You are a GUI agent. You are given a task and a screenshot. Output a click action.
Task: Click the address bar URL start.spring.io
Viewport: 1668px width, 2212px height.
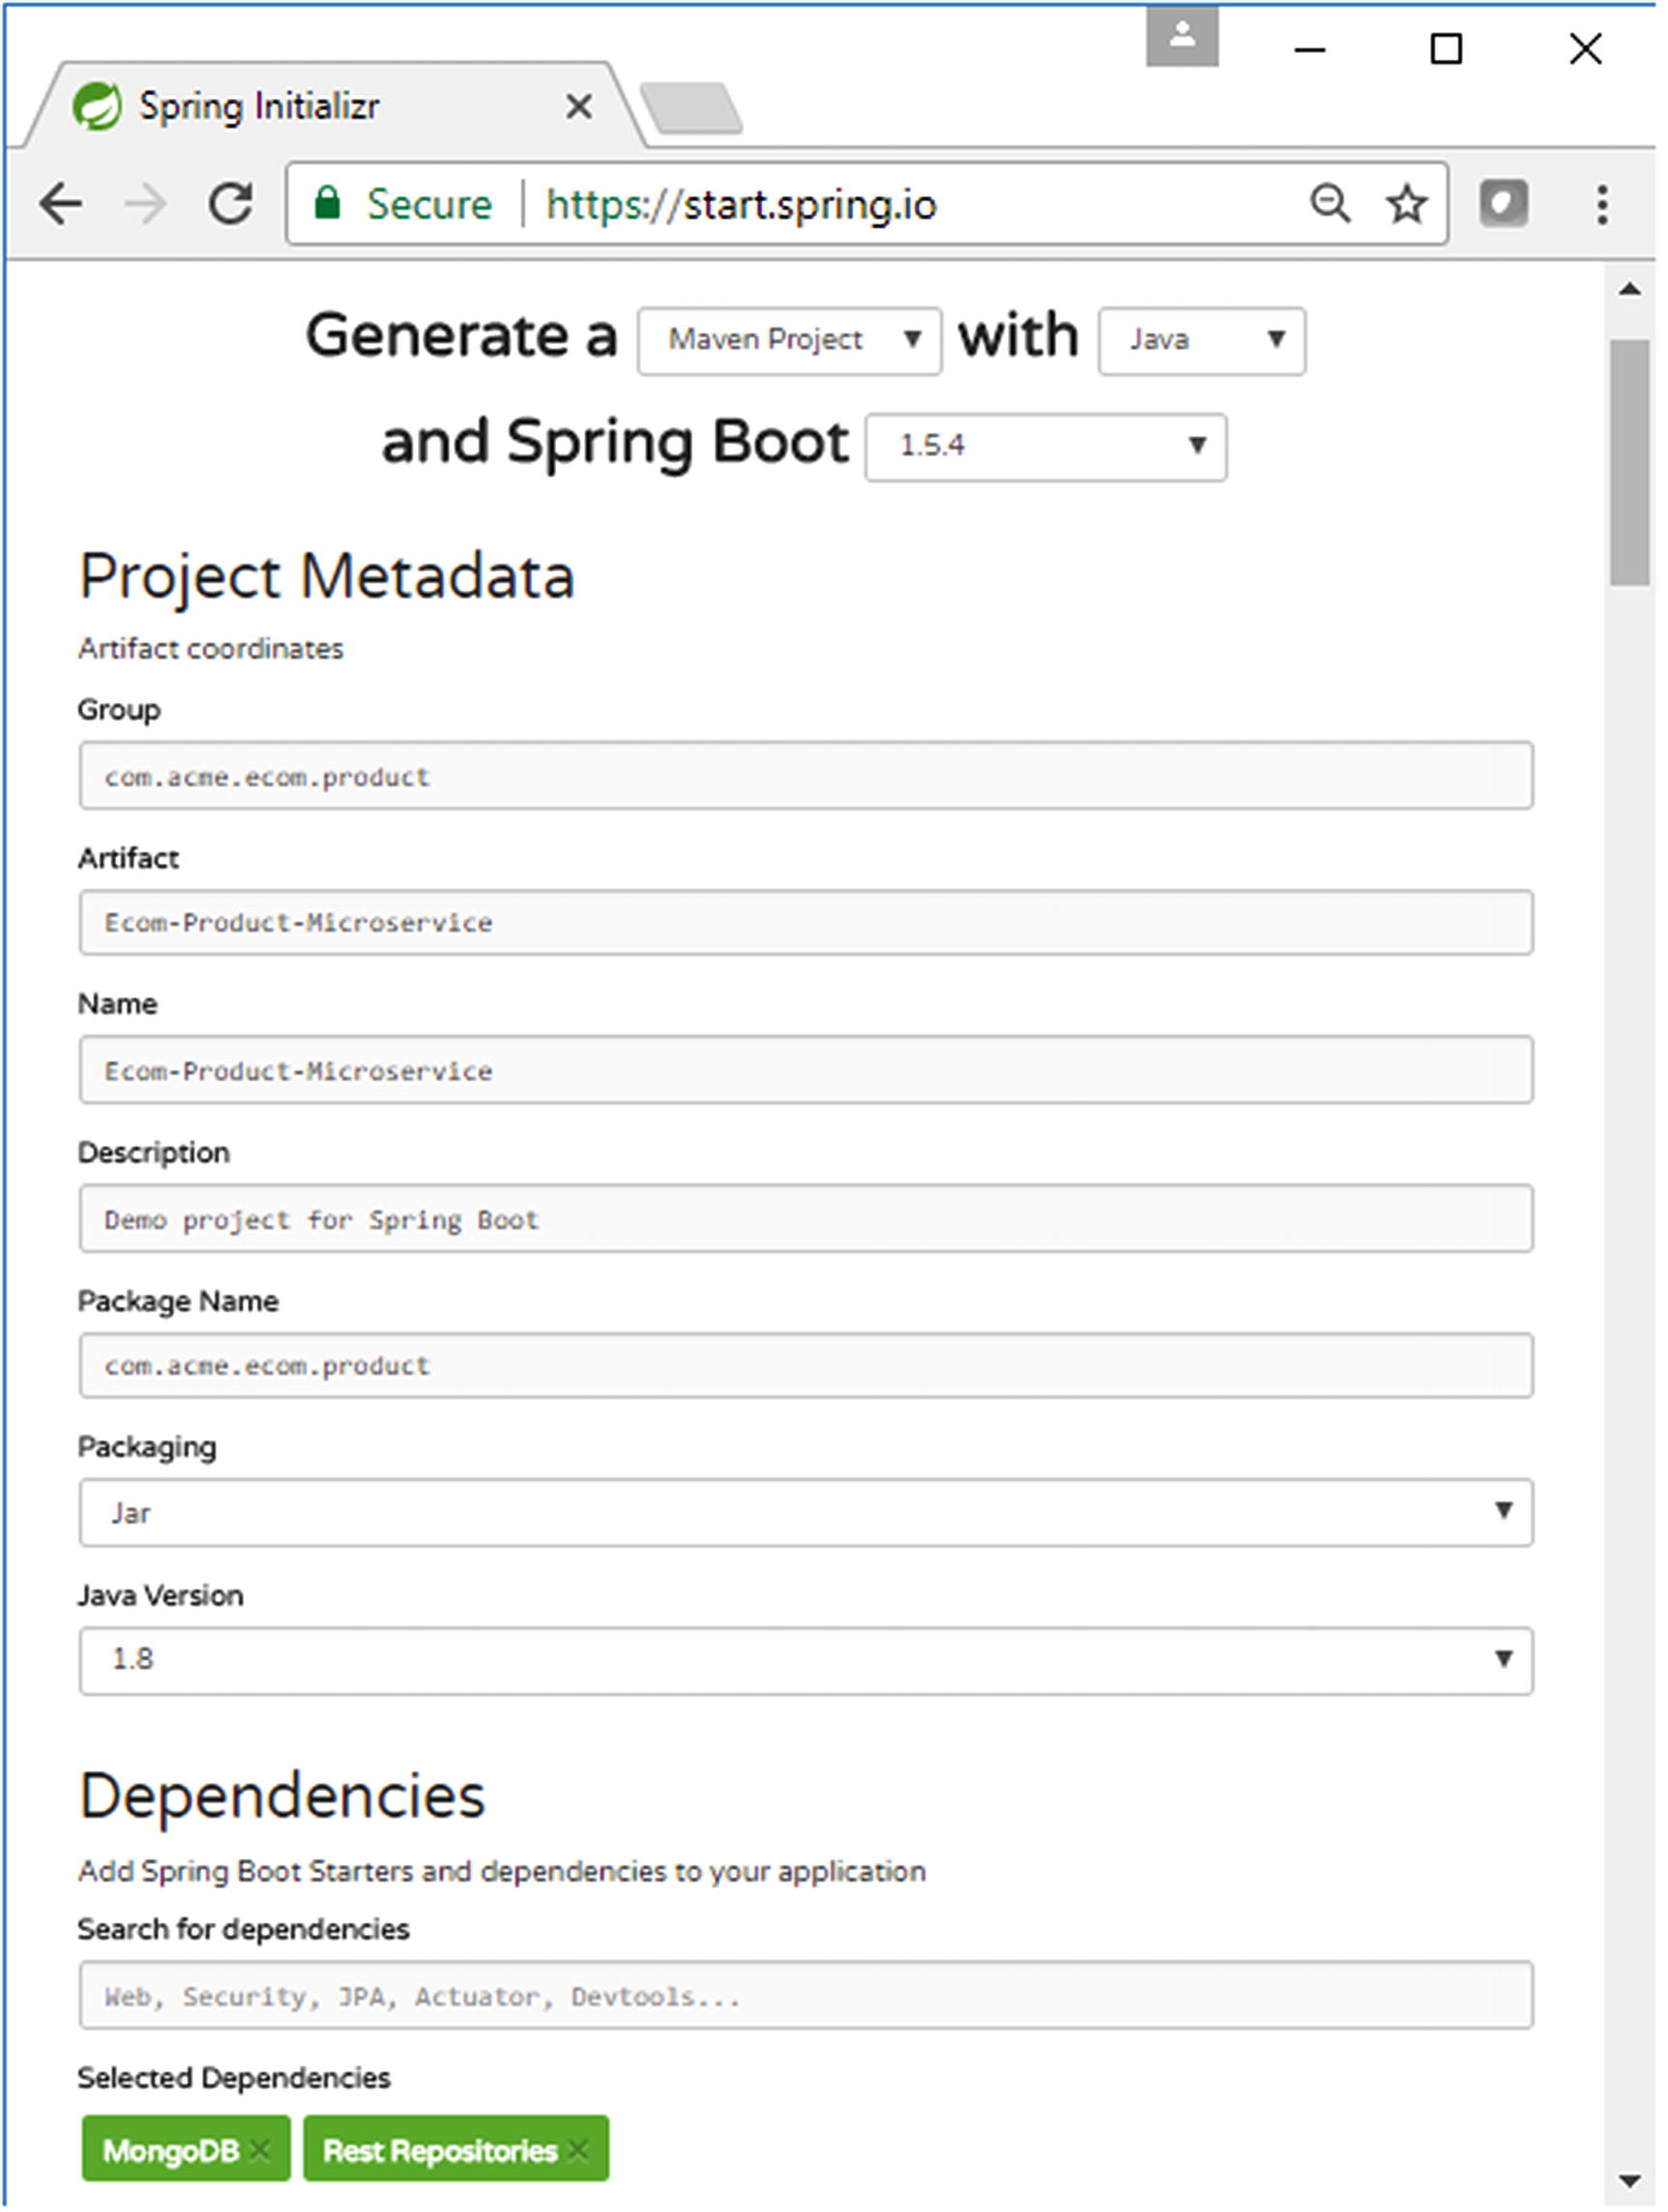point(741,205)
